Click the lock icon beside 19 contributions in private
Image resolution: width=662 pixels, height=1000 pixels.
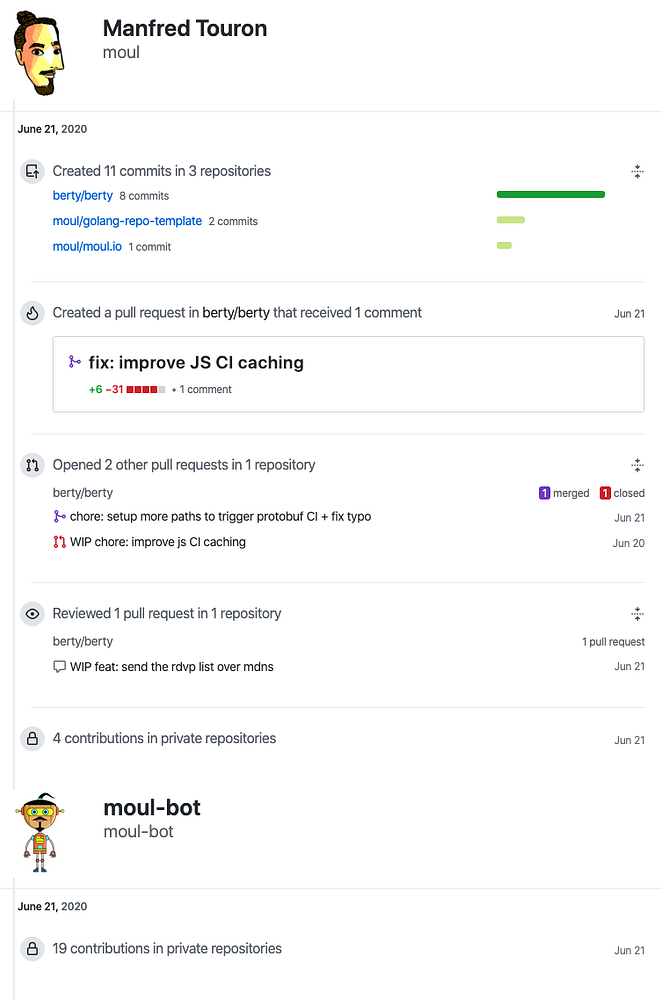click(33, 949)
